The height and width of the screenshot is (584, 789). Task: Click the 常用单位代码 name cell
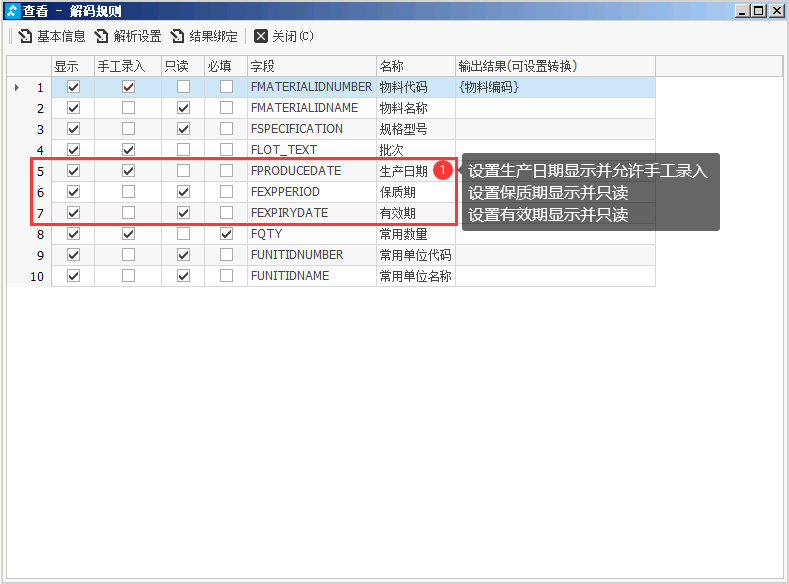416,255
